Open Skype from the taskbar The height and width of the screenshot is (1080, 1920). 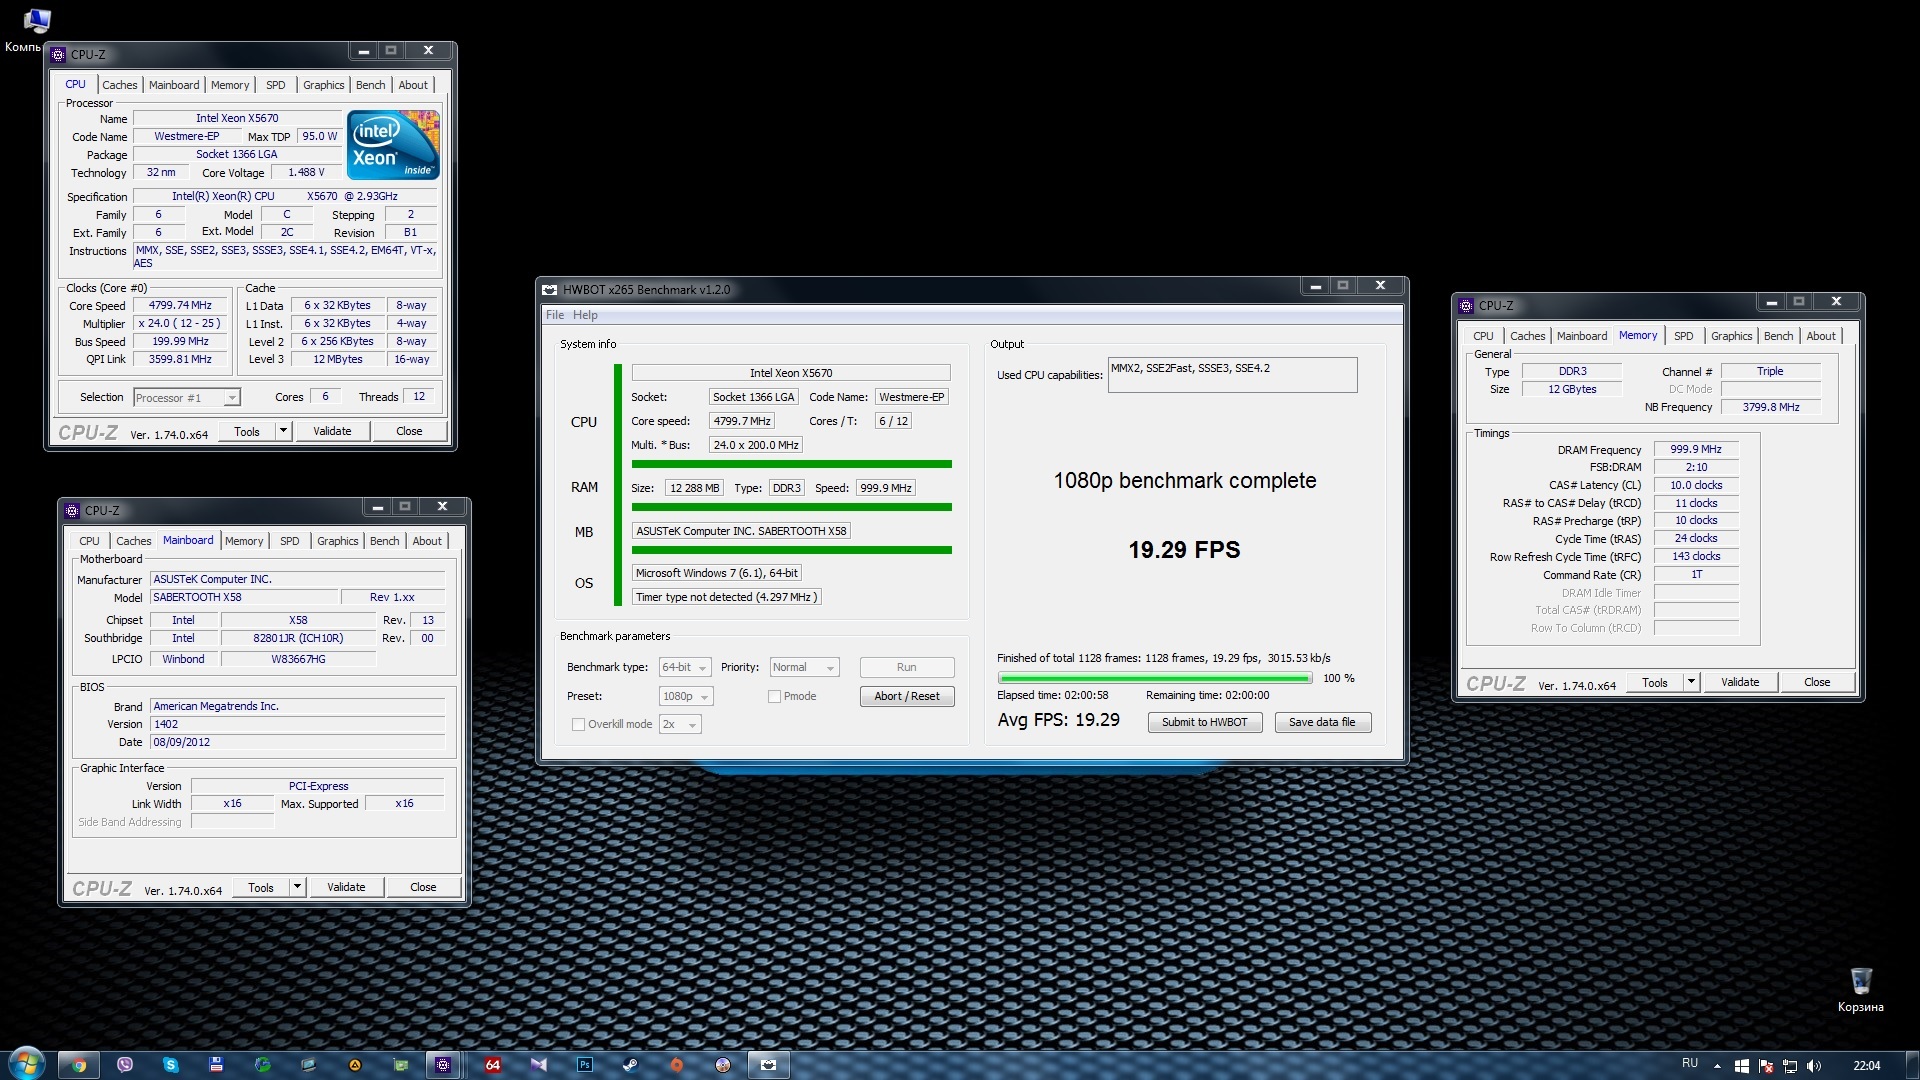click(171, 1065)
